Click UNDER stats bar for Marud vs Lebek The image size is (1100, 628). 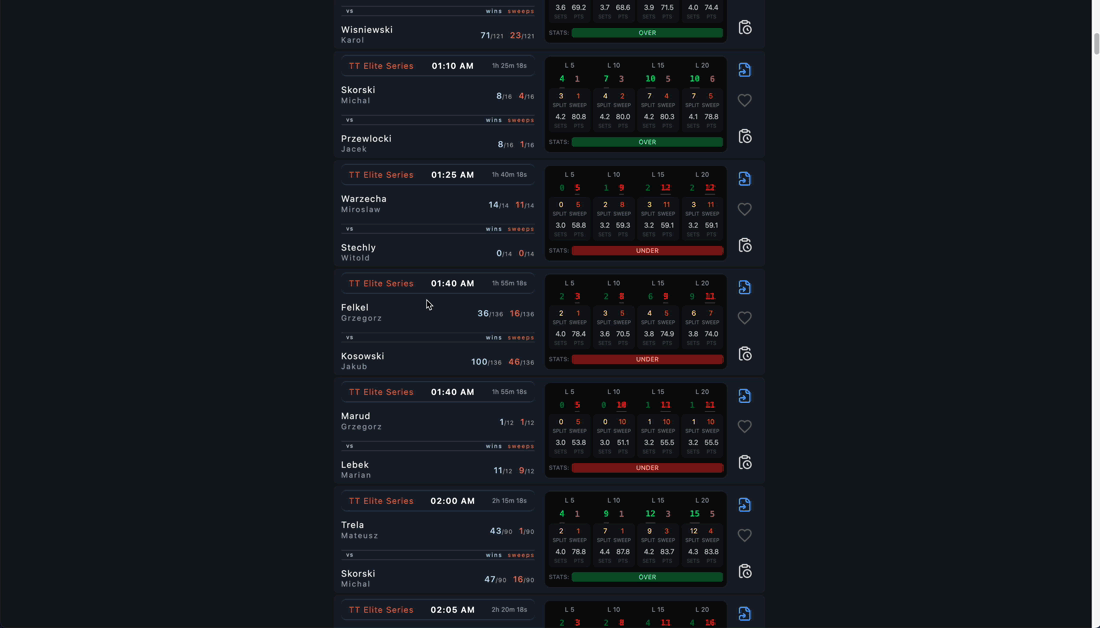click(x=647, y=468)
